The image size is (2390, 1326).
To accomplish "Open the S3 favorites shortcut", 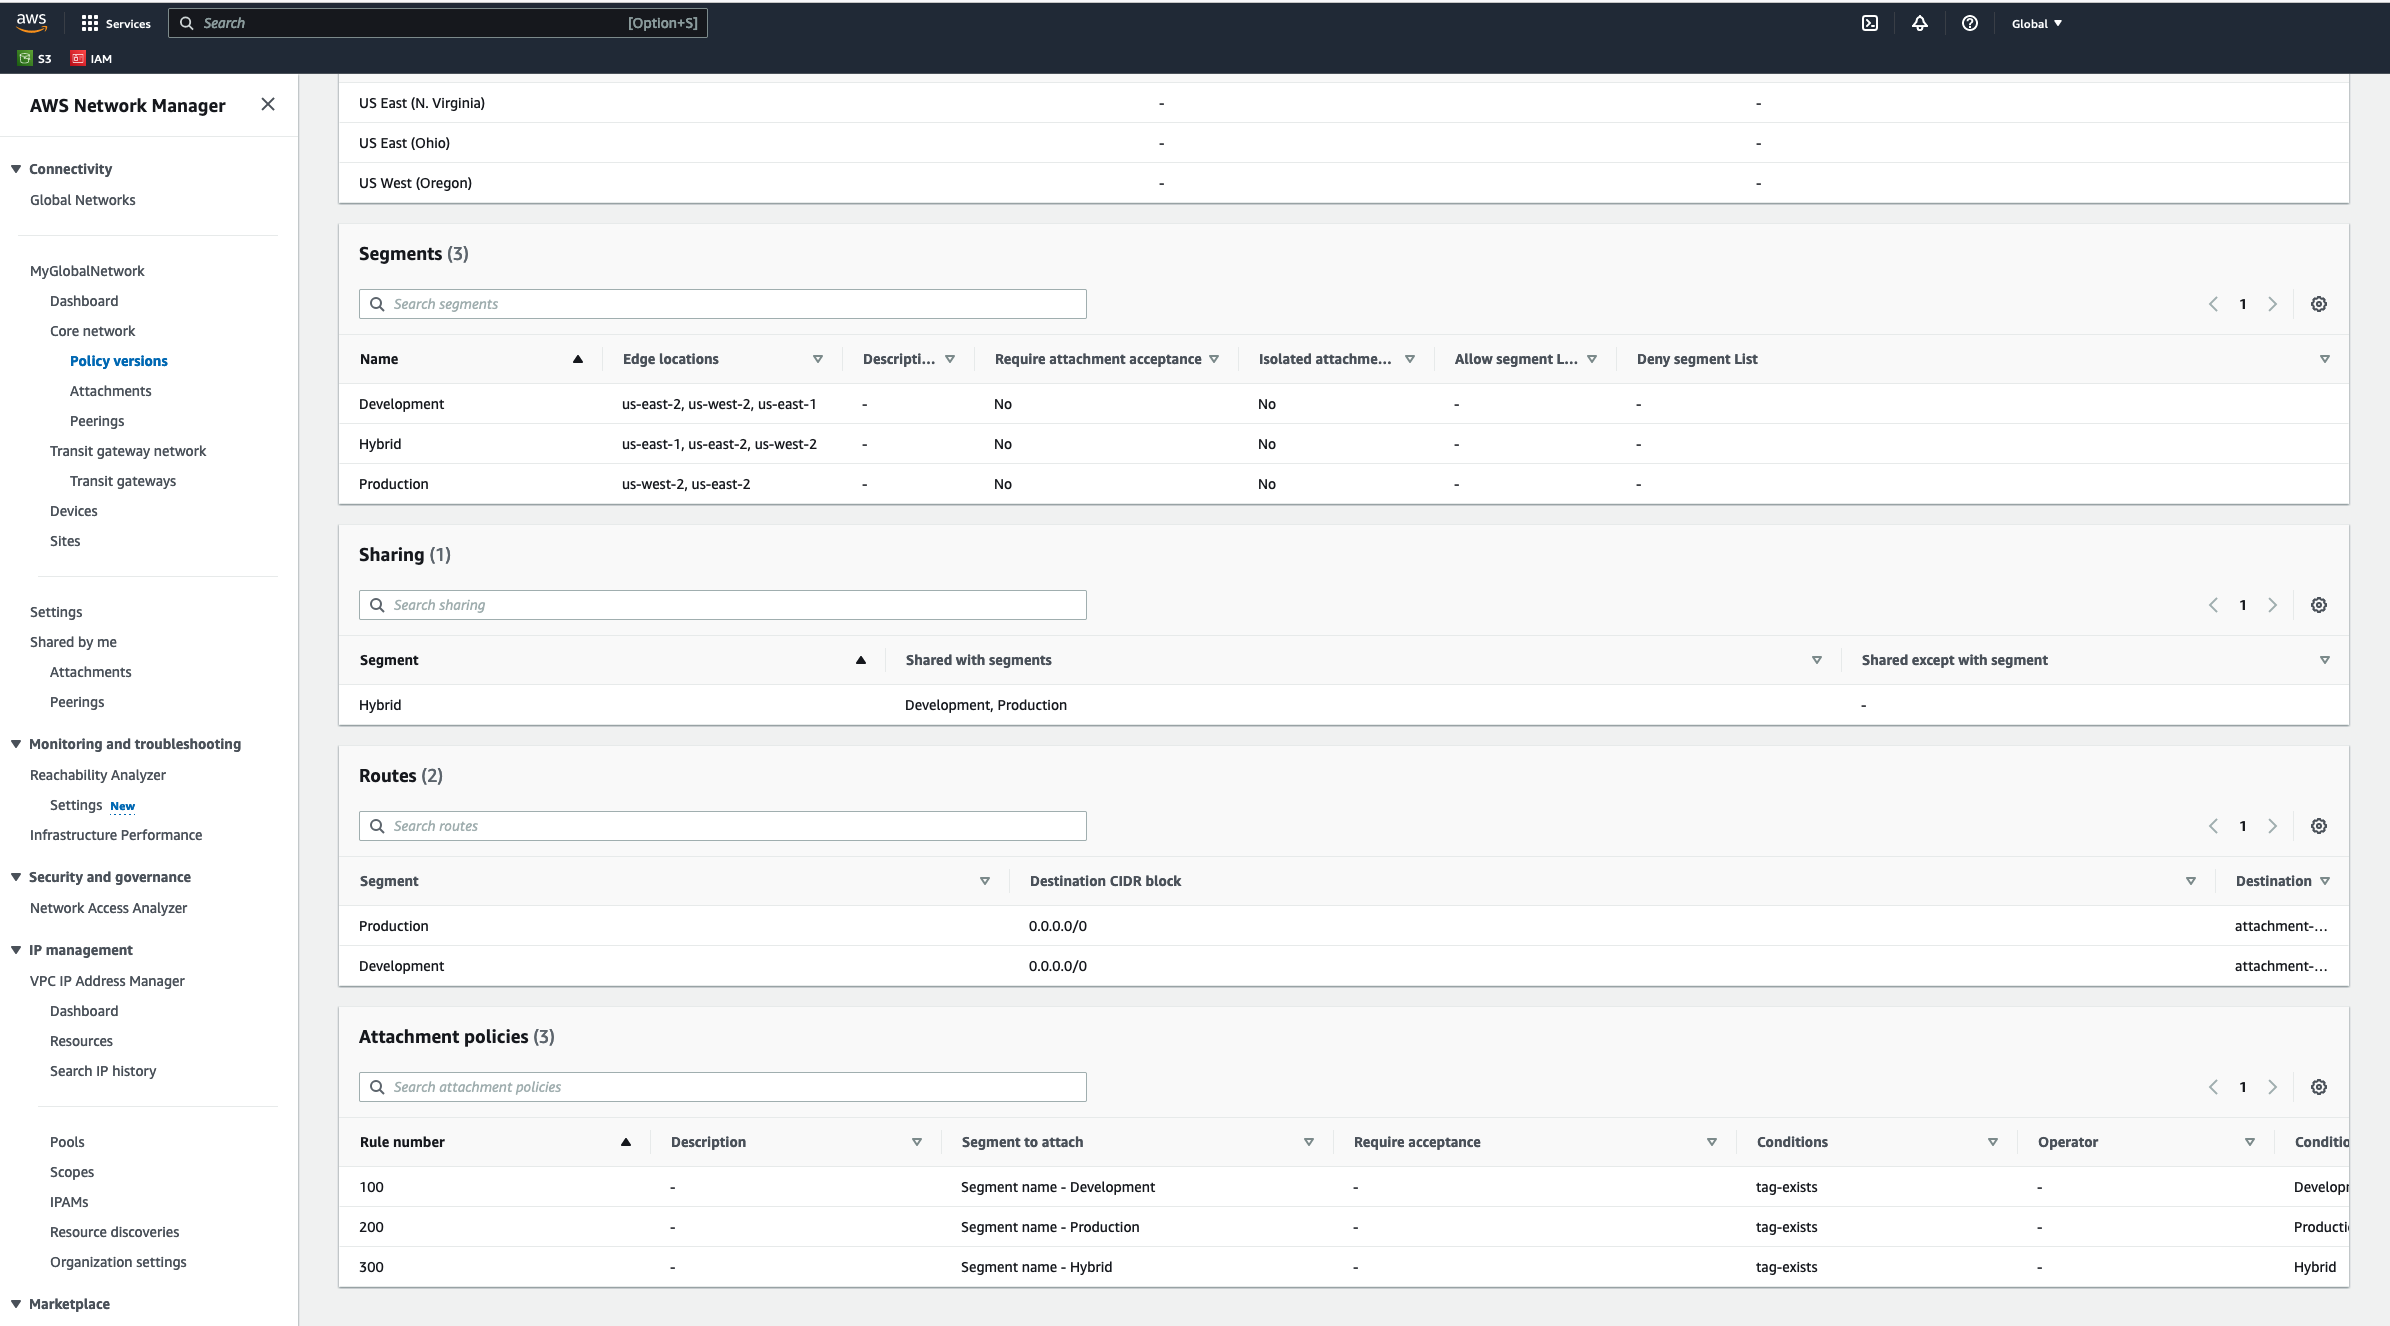I will [34, 58].
